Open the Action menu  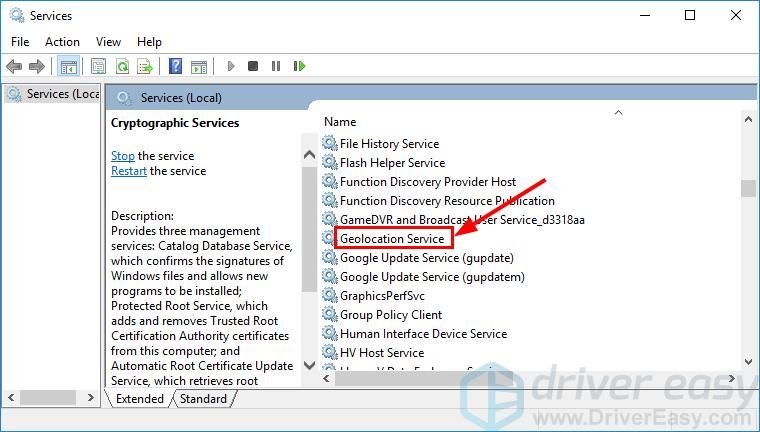(x=62, y=41)
